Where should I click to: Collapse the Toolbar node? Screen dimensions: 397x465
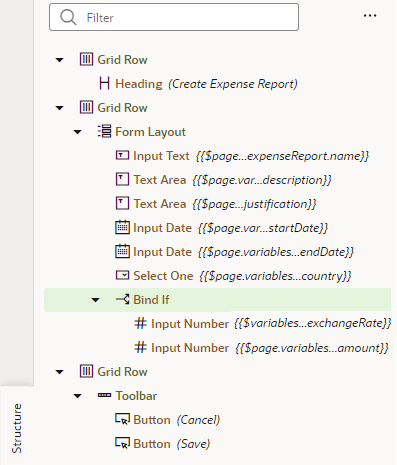click(78, 396)
